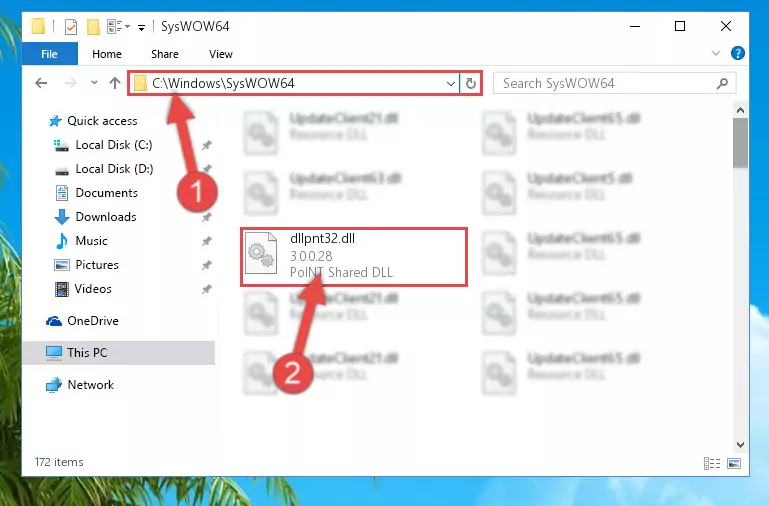The width and height of the screenshot is (769, 506).
Task: Click the Search SysWOW64 box
Action: 614,83
